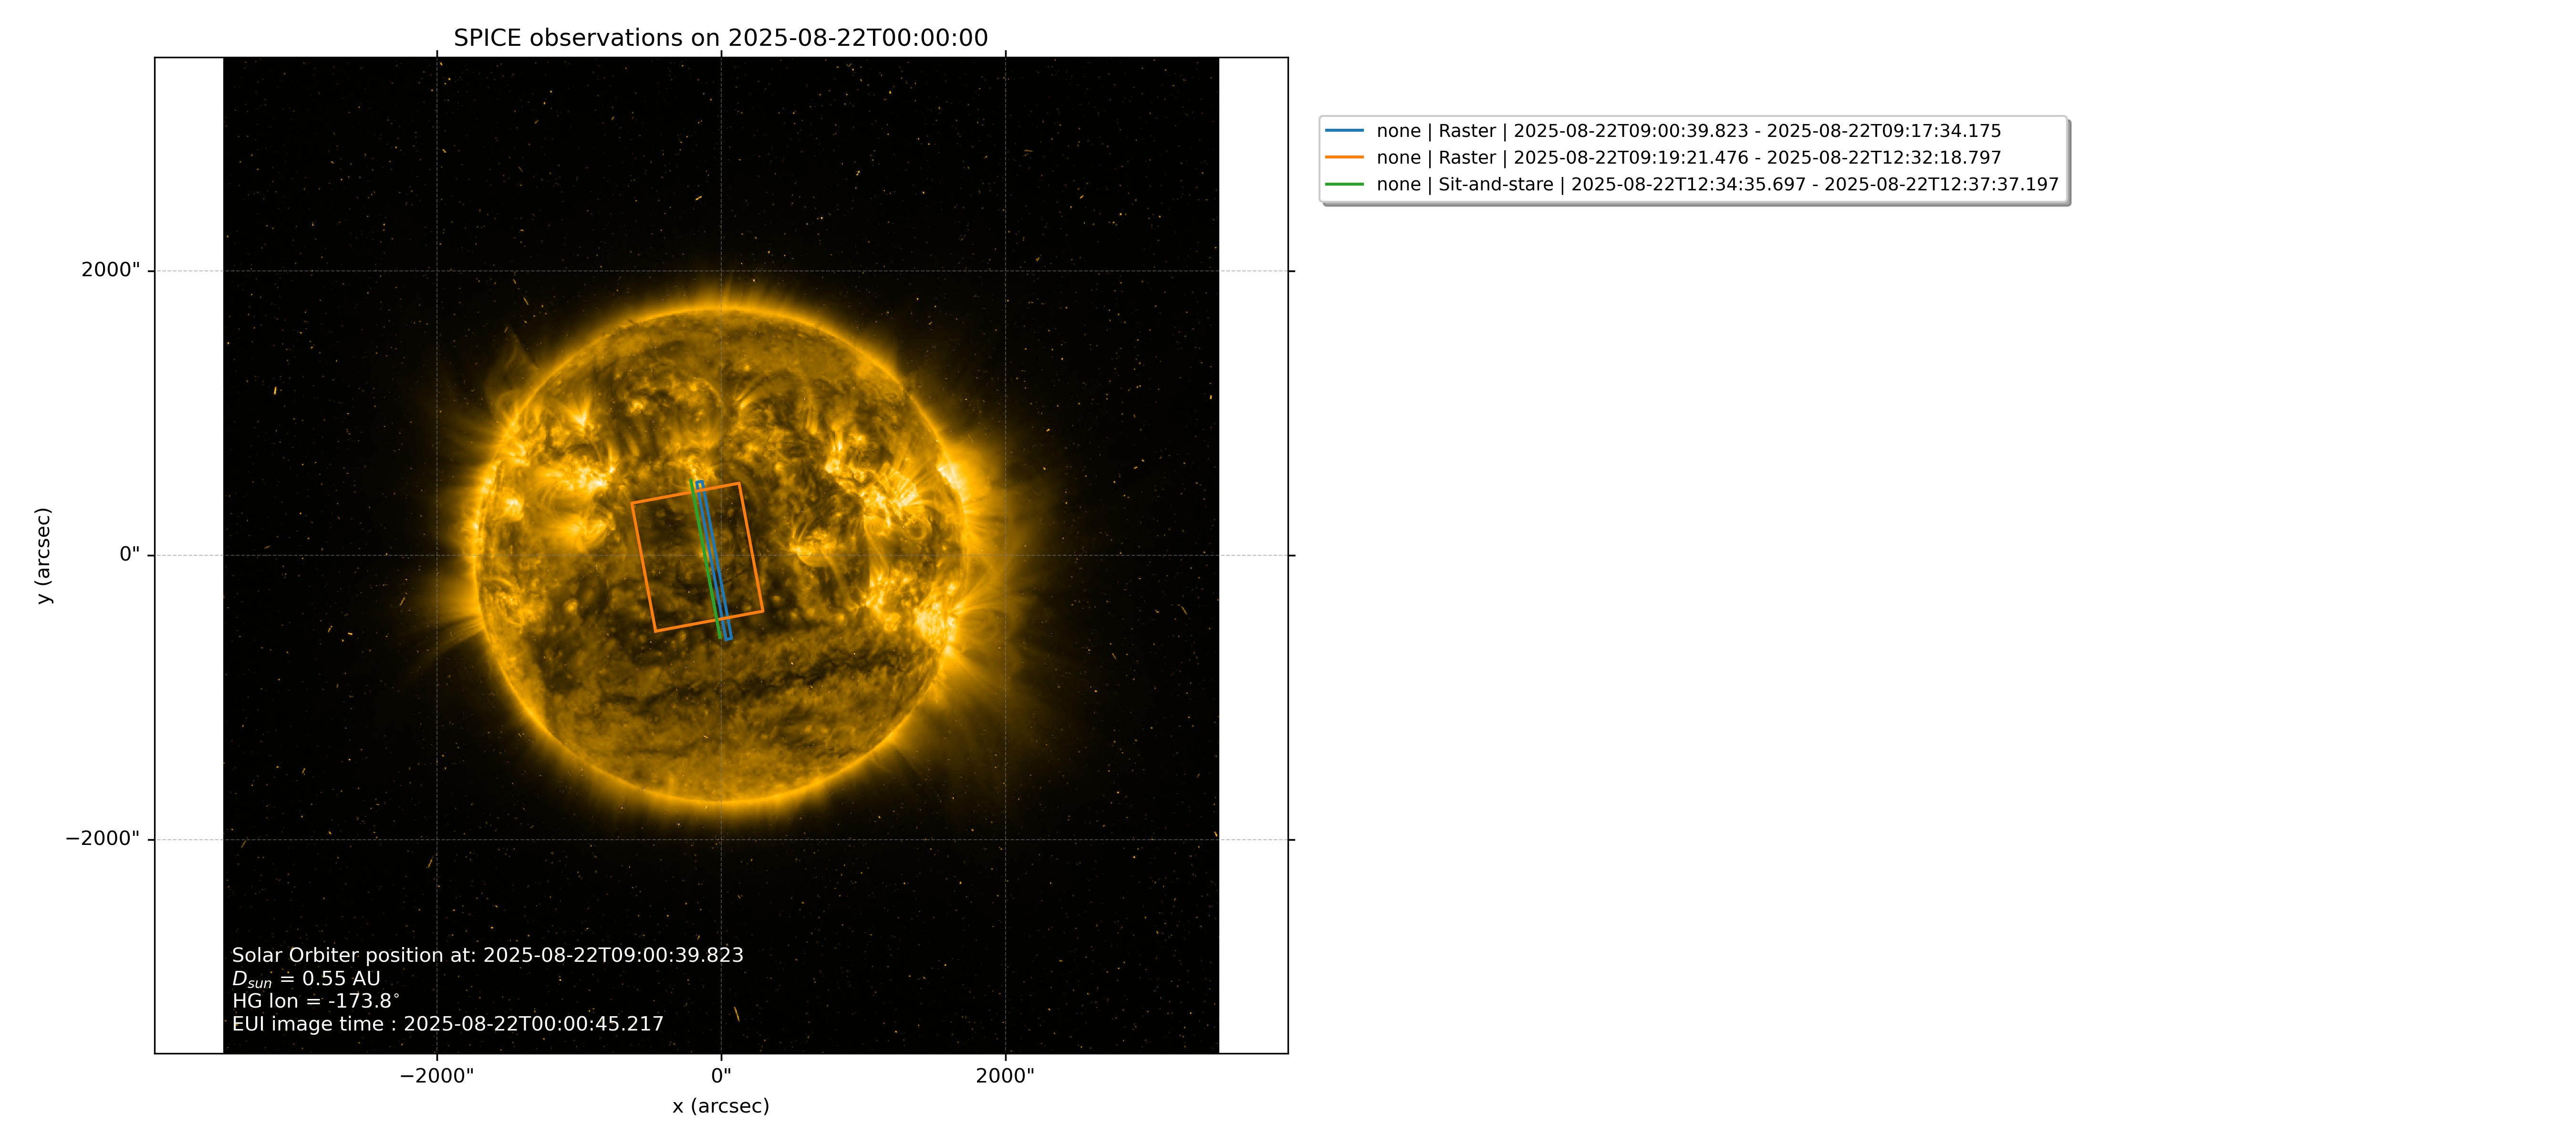Screen dimensions: 2576x1145
Task: Click the plot title SPICE observations
Action: (720, 38)
